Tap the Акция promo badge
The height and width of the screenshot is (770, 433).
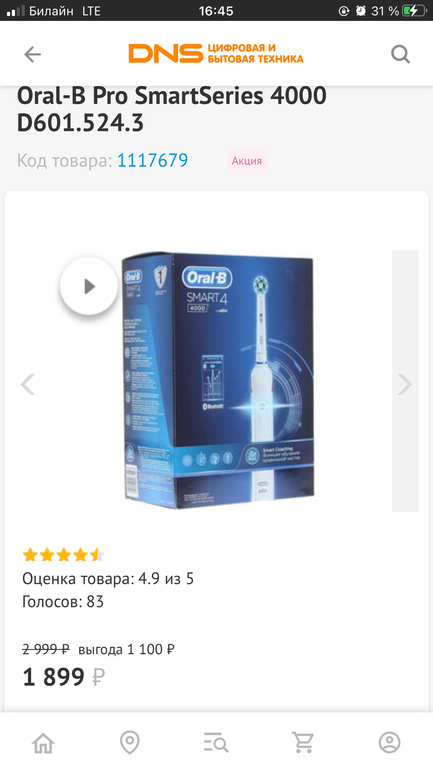[x=246, y=161]
